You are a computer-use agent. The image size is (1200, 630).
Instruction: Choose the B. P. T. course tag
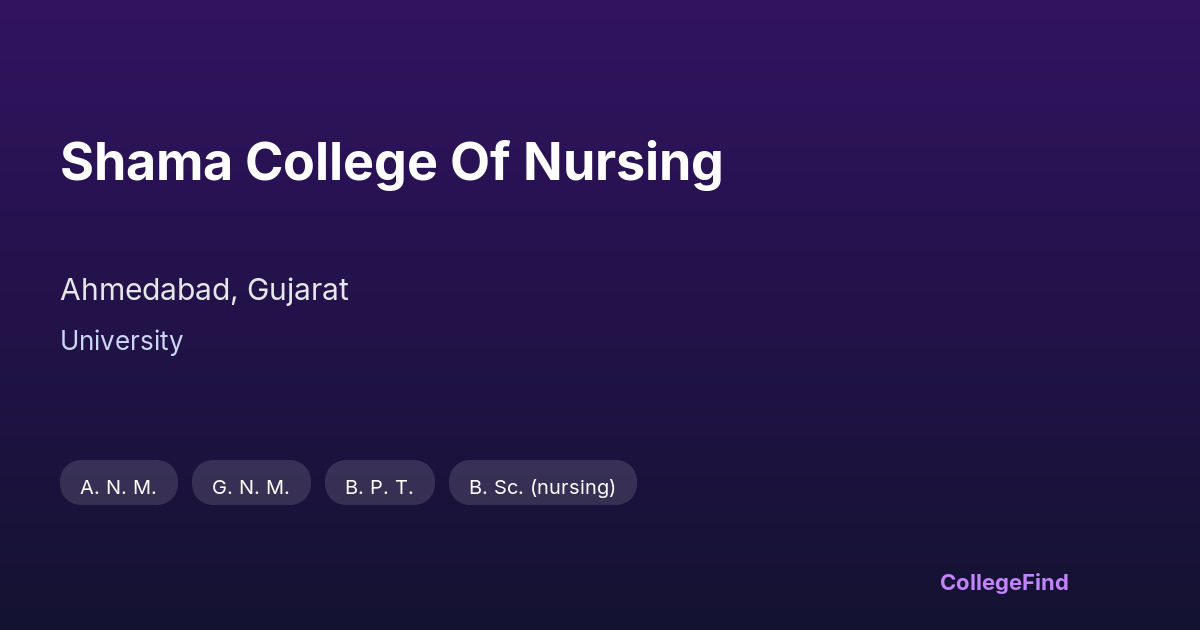pyautogui.click(x=379, y=487)
